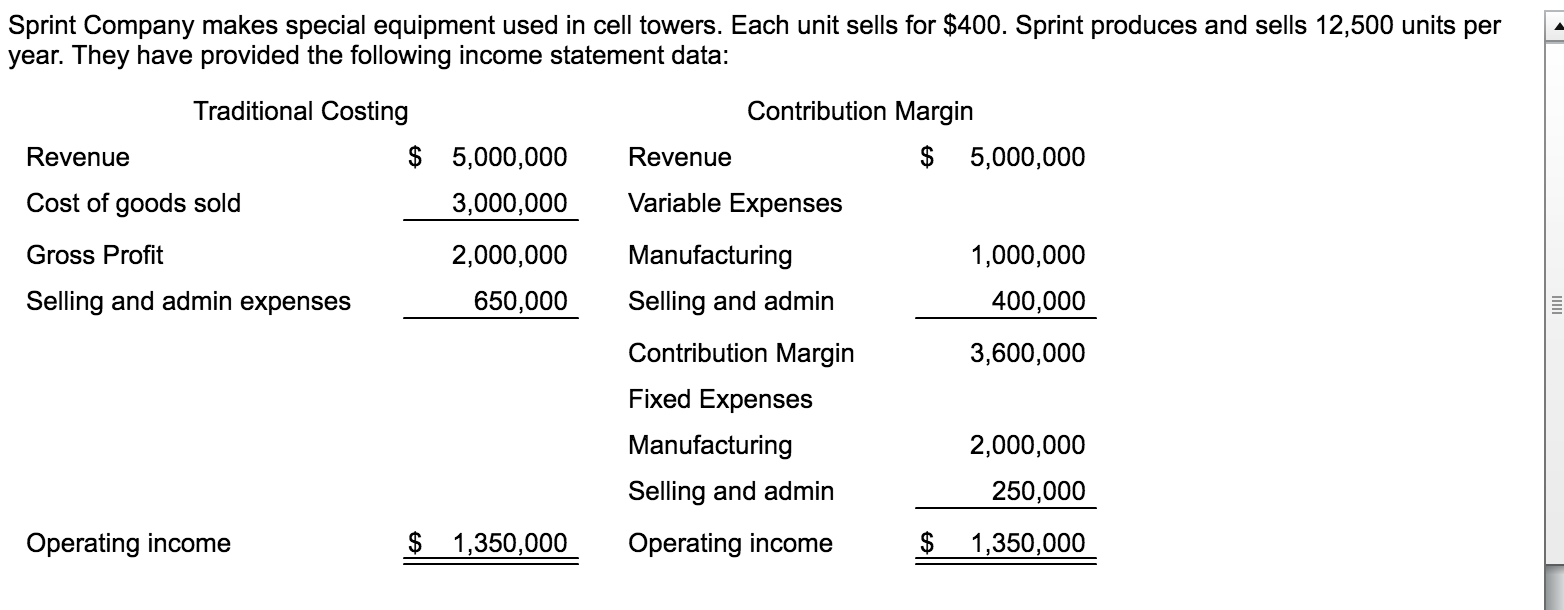1564x610 pixels.
Task: Click the 400,000 variable selling and admin value
Action: 1041,301
